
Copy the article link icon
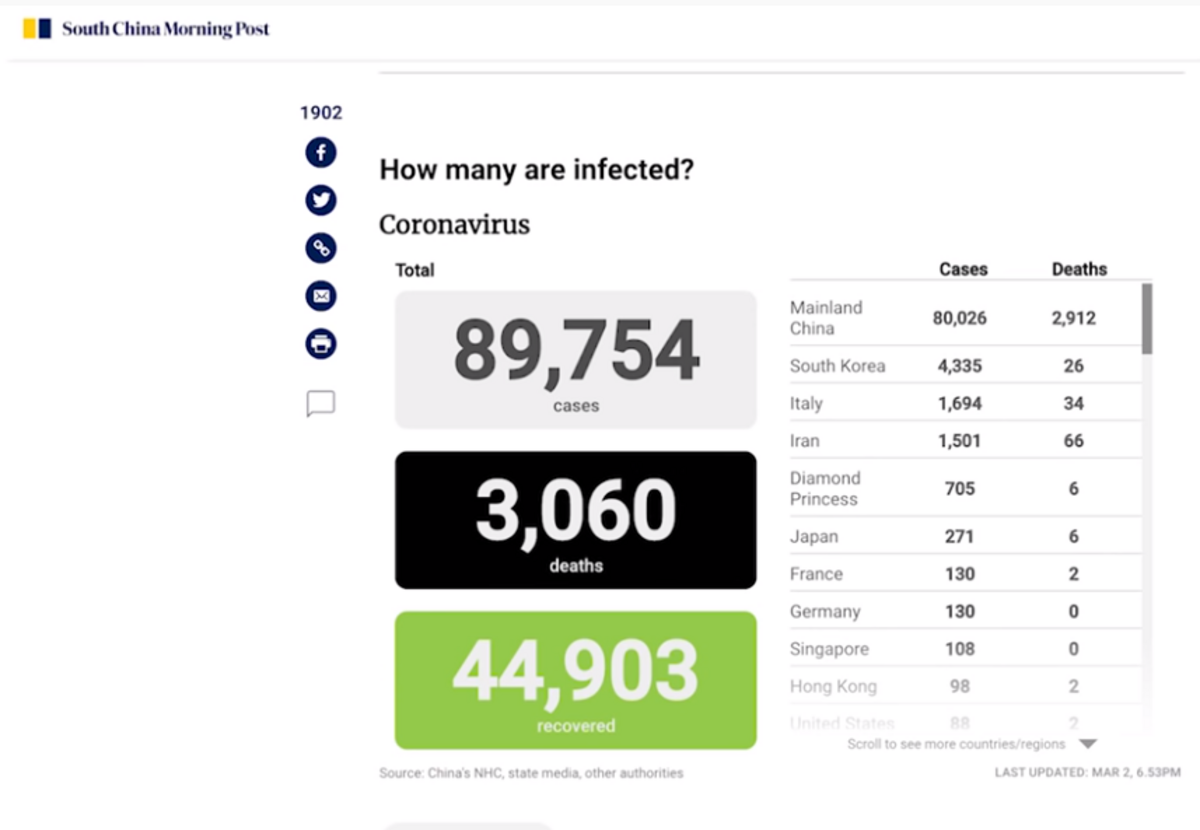coord(320,248)
